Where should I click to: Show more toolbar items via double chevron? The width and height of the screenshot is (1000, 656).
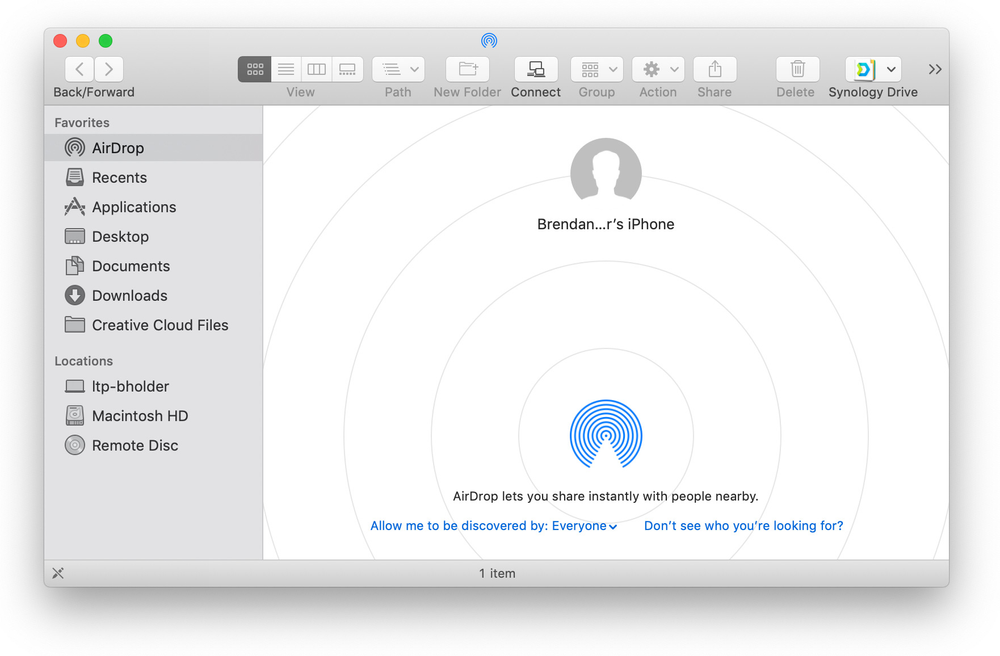pos(935,69)
